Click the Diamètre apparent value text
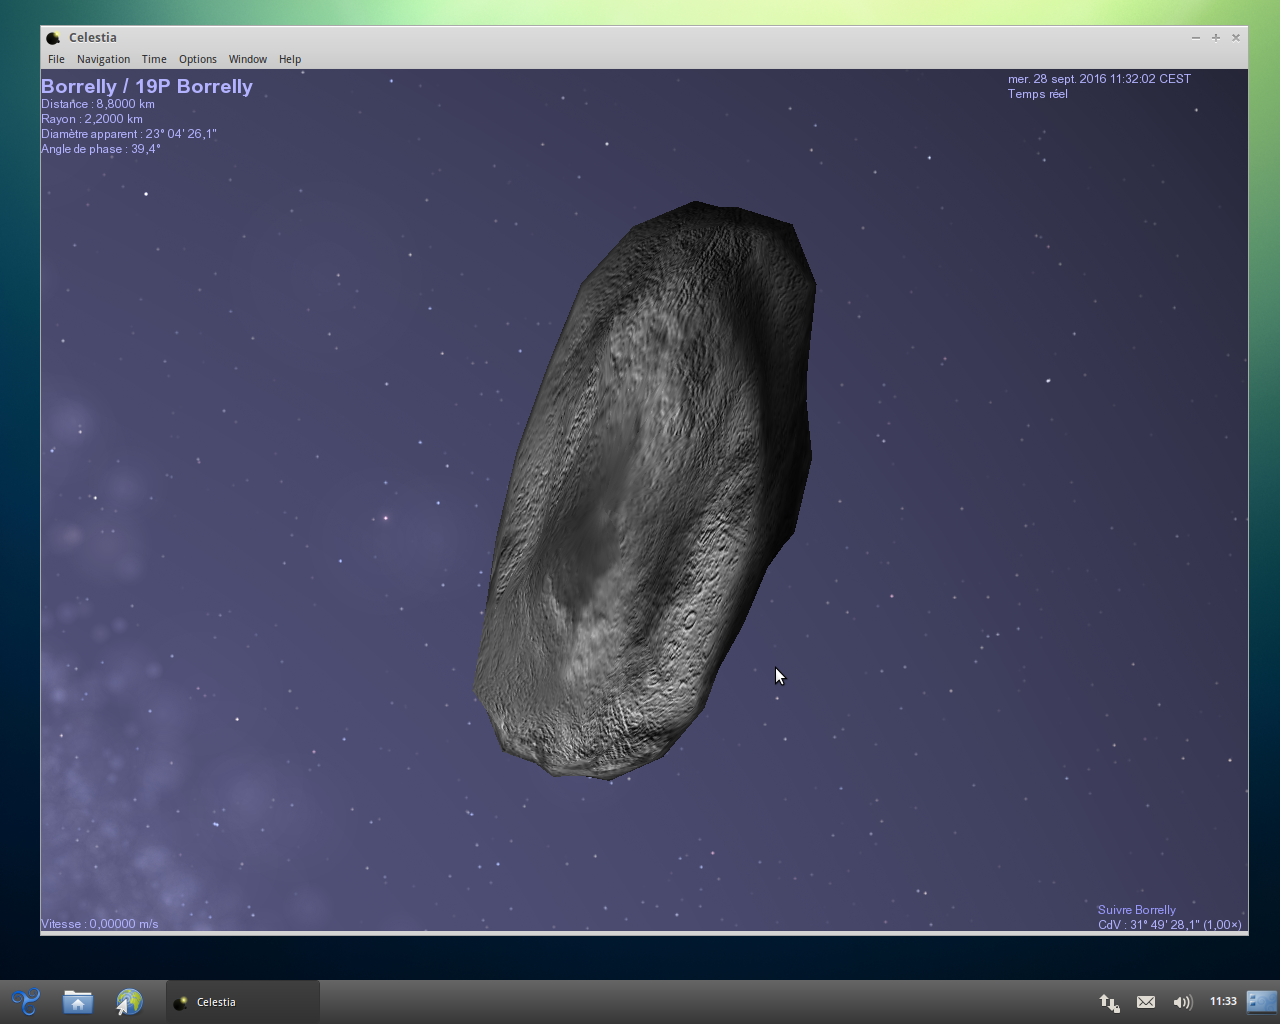Screen dimensions: 1280x1024 [x=129, y=134]
